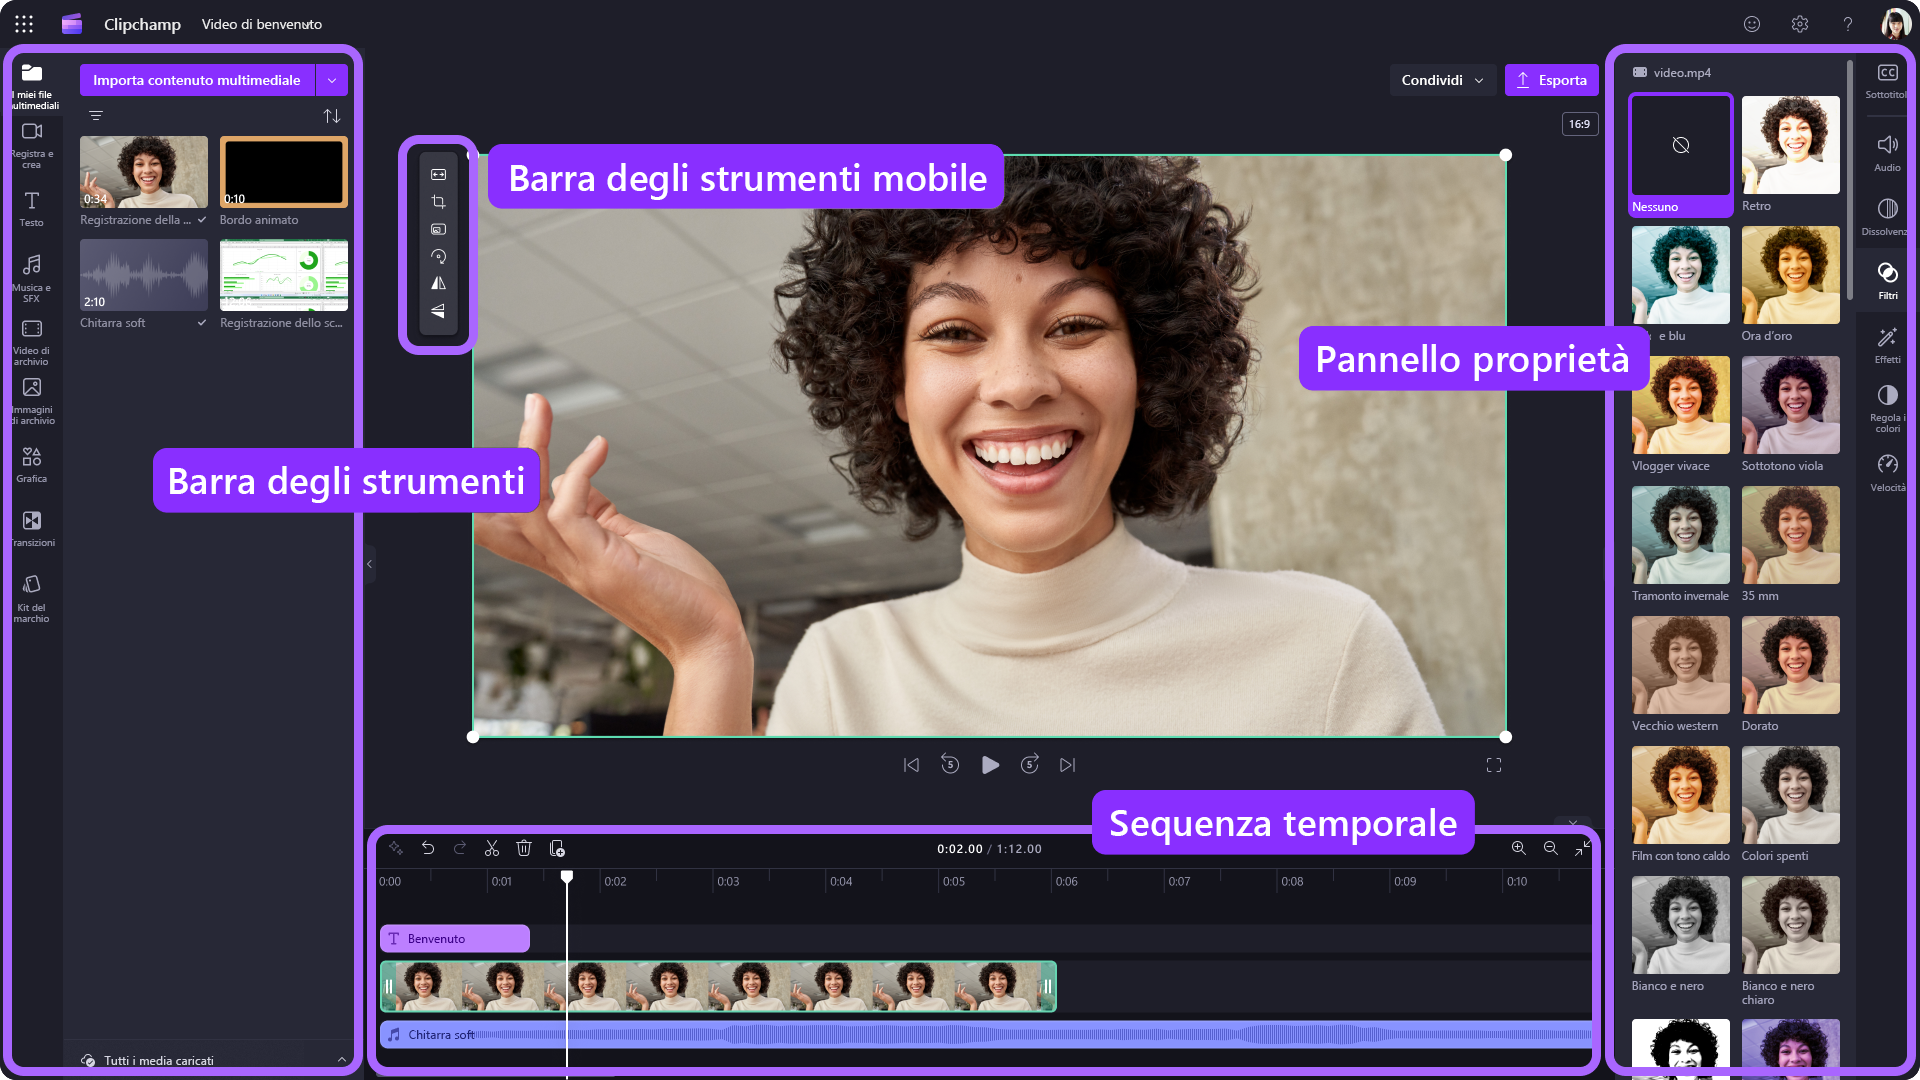Viewport: 1920px width, 1080px height.
Task: Open the Kit del marchio tab
Action: tap(32, 598)
